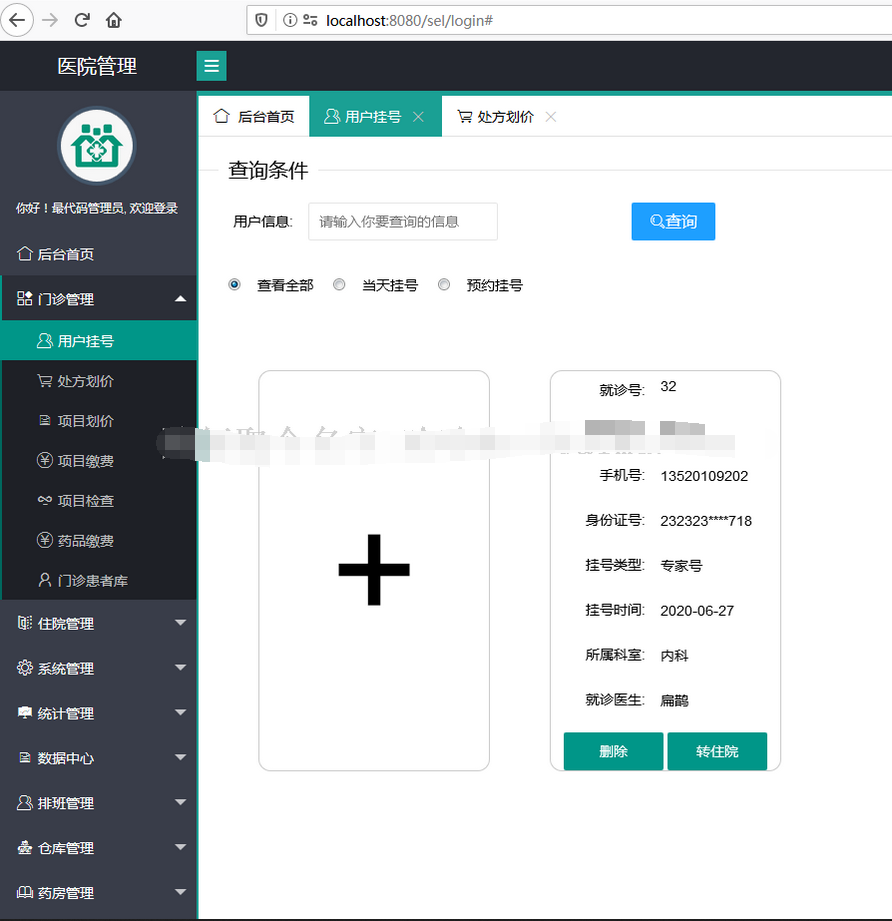Click registration date 2020-06-27
The height and width of the screenshot is (921, 892).
(x=697, y=611)
